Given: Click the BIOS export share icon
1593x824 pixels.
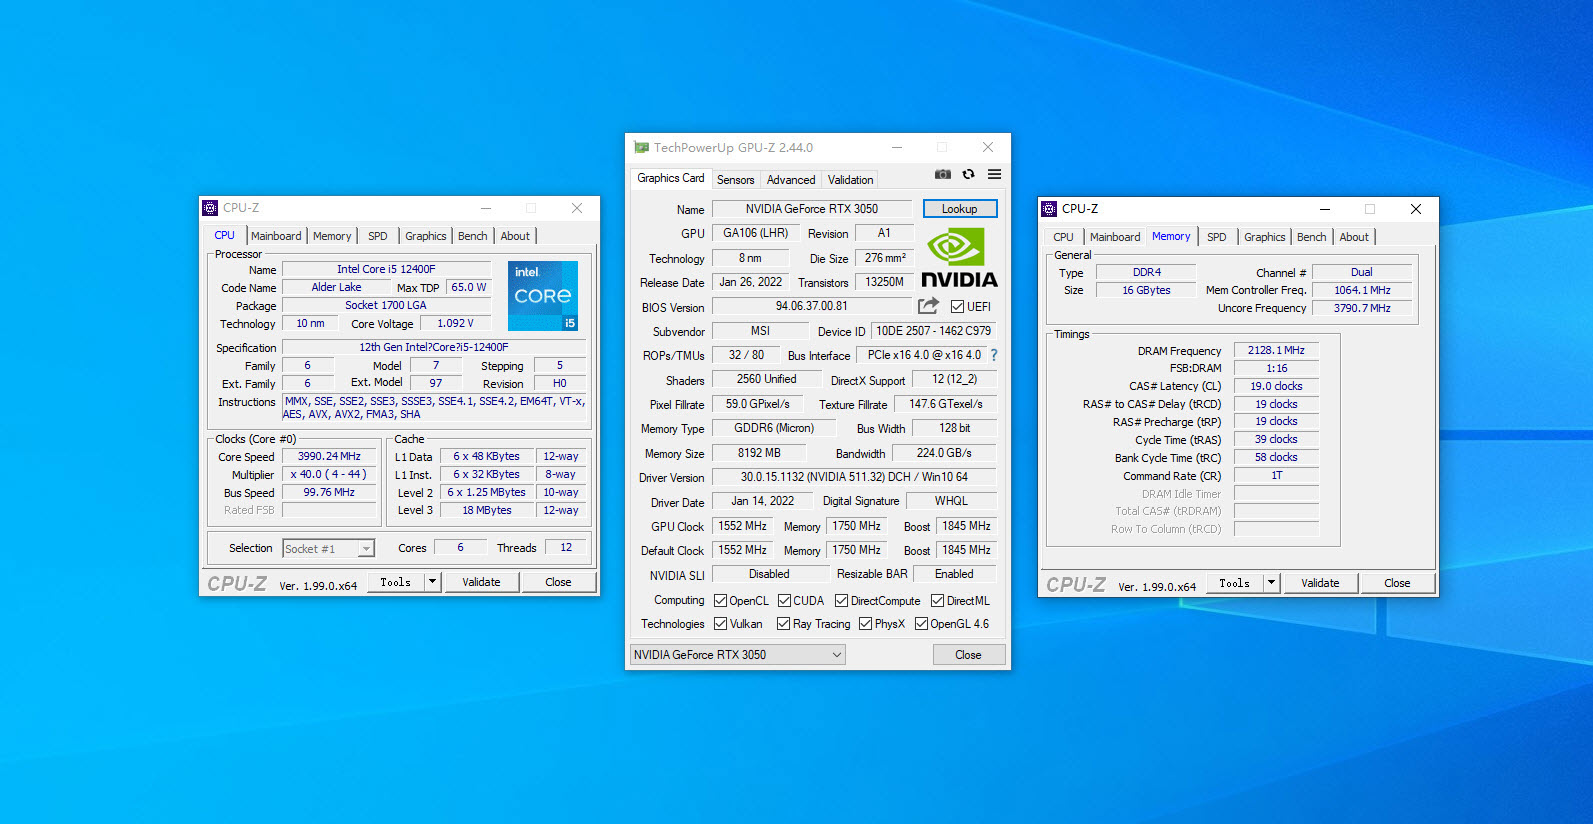Looking at the screenshot, I should 928,306.
